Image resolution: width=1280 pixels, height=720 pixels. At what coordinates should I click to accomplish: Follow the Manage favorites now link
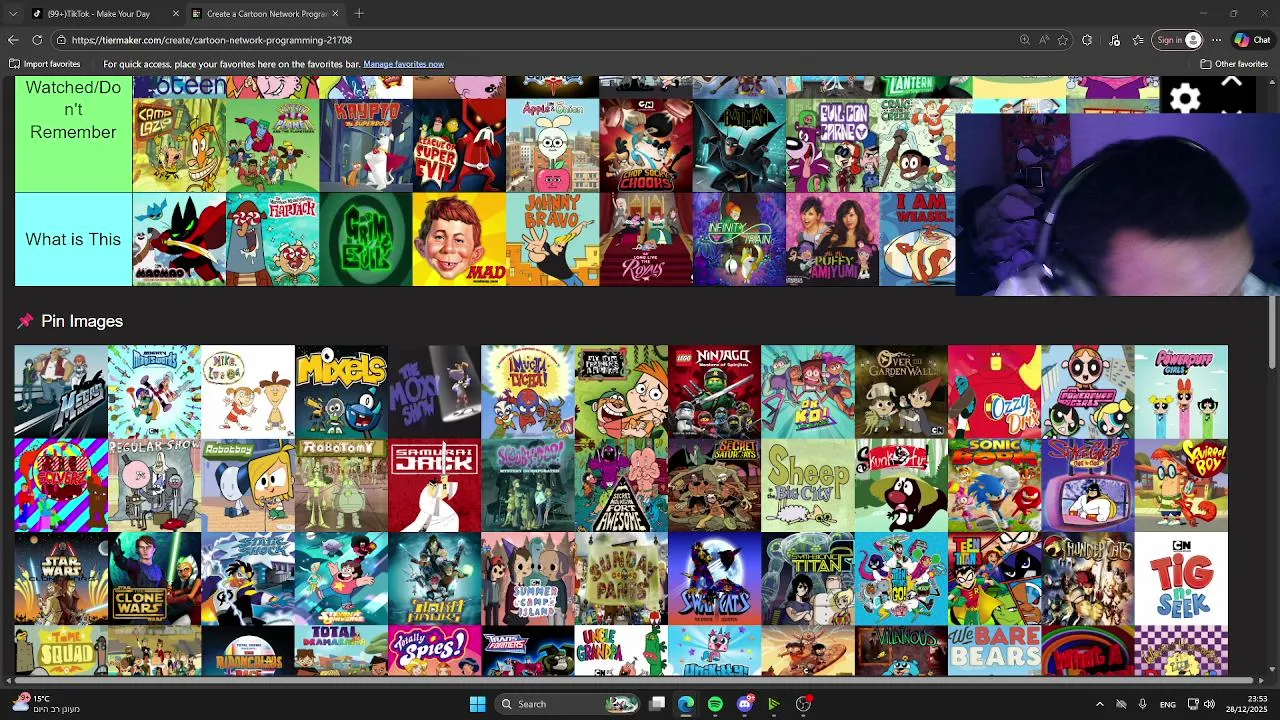tap(403, 64)
